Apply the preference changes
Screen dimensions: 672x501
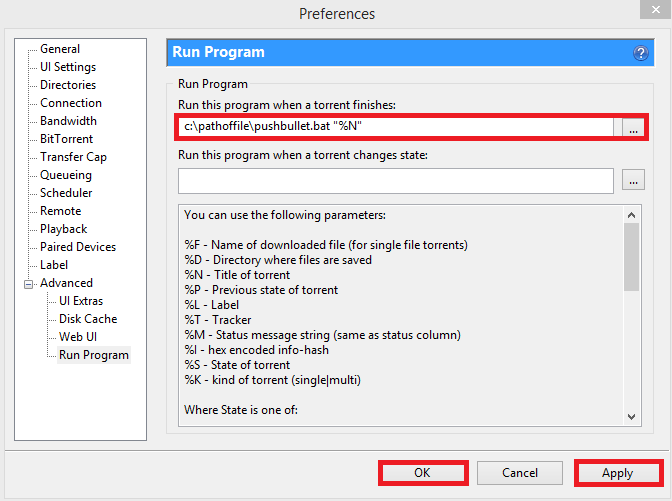click(x=617, y=473)
